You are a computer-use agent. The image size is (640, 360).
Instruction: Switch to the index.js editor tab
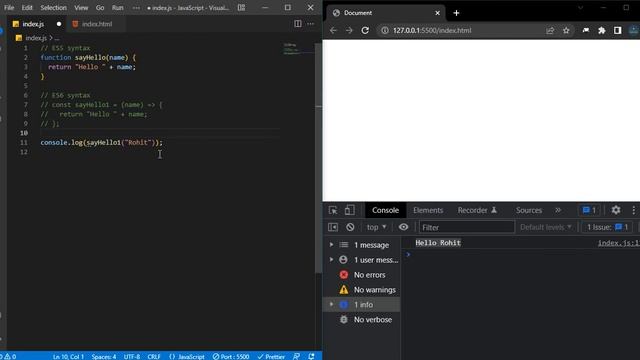[33, 24]
